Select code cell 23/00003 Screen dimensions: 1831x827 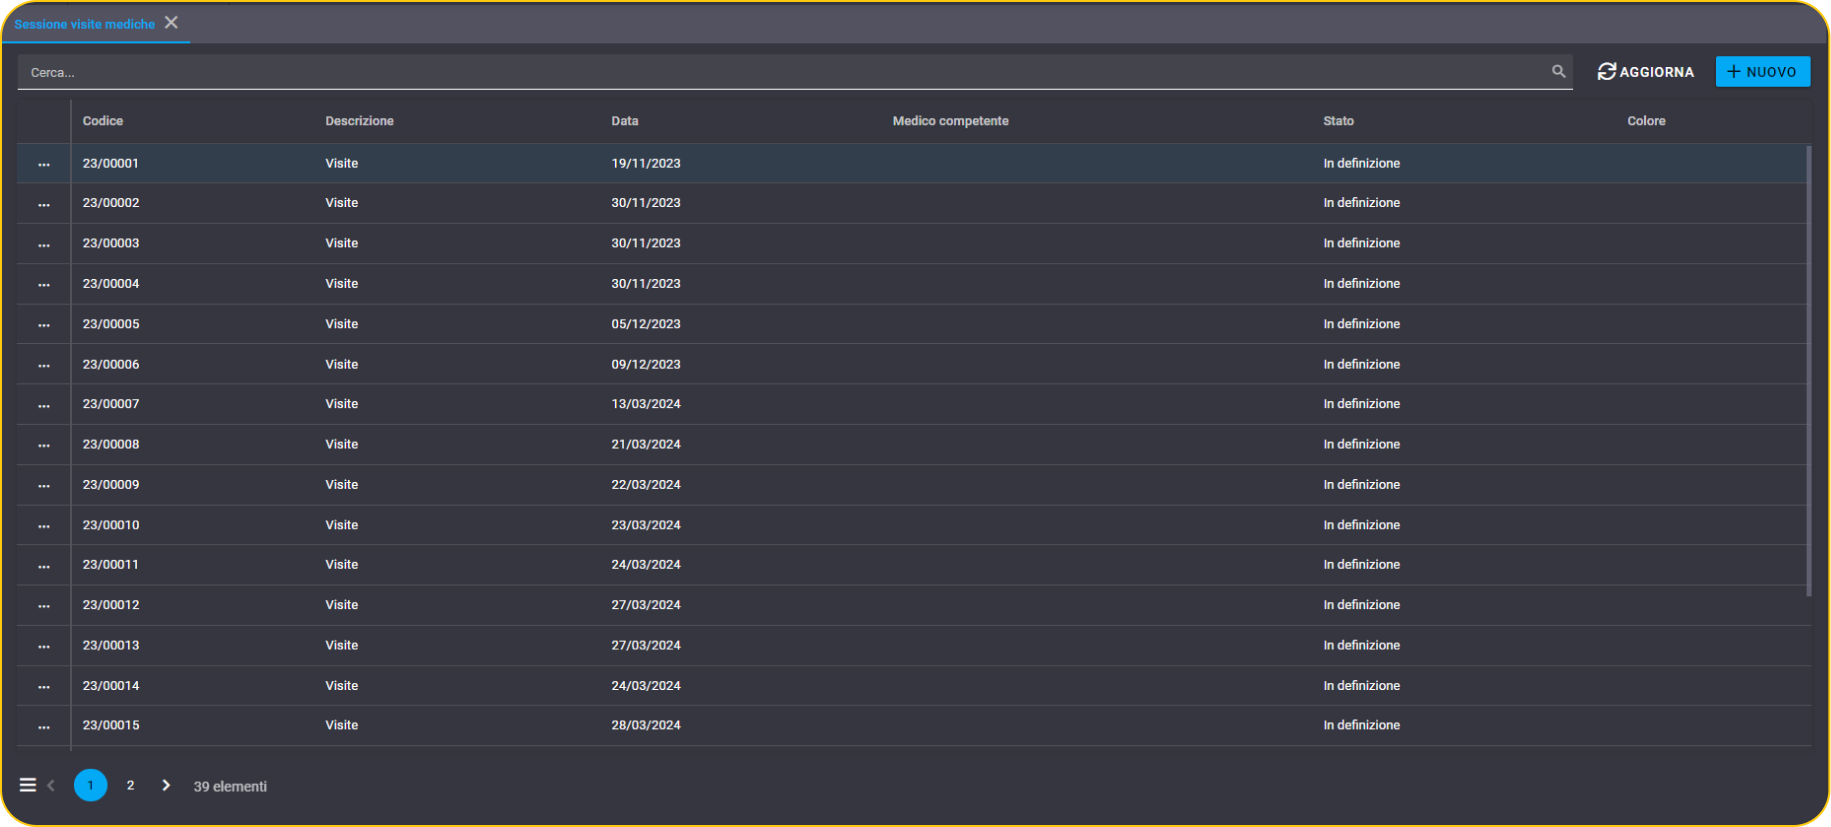click(111, 243)
